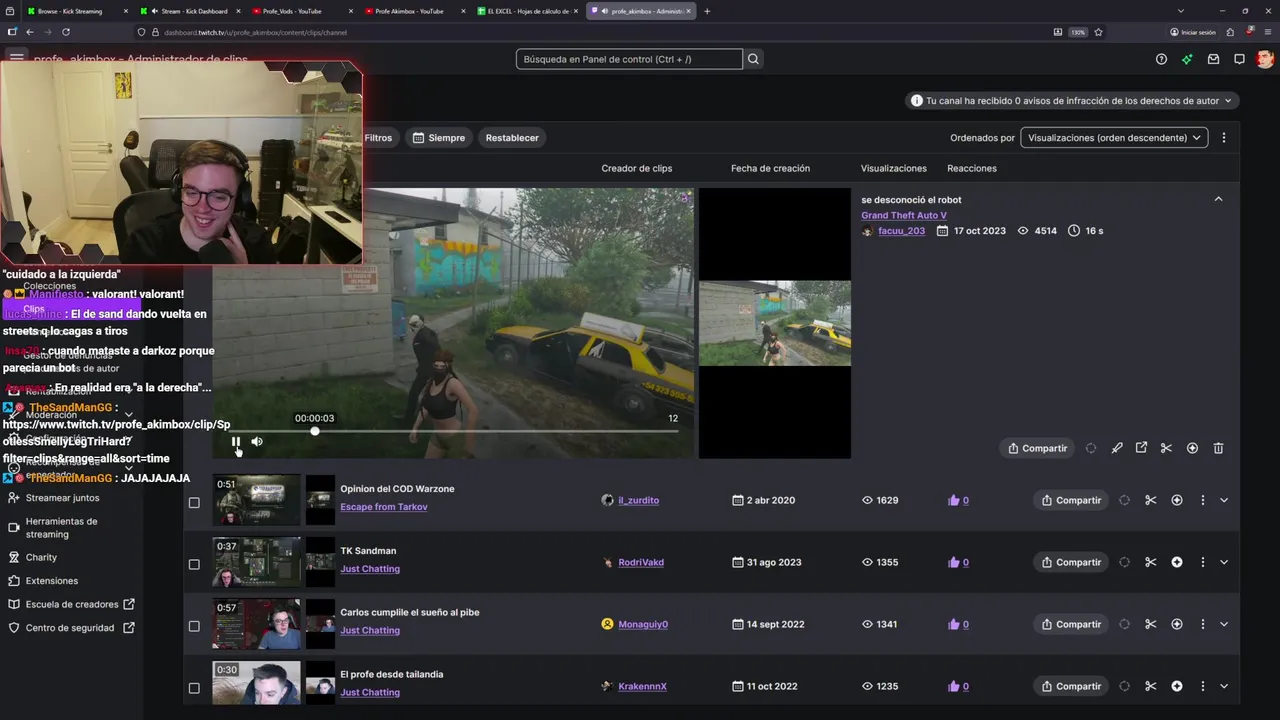1280x720 pixels.
Task: Open more options for Opinion del COD Warzone
Action: click(x=1202, y=500)
